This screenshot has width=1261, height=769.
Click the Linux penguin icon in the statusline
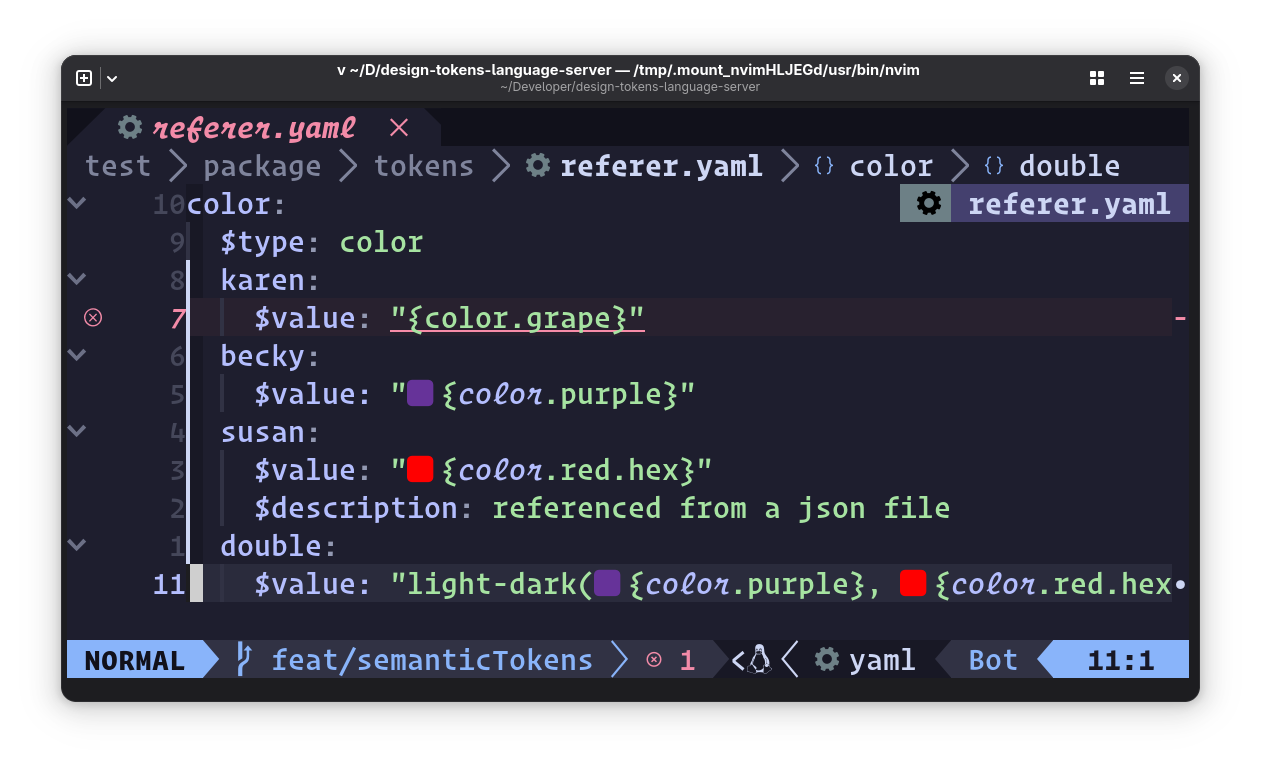758,659
